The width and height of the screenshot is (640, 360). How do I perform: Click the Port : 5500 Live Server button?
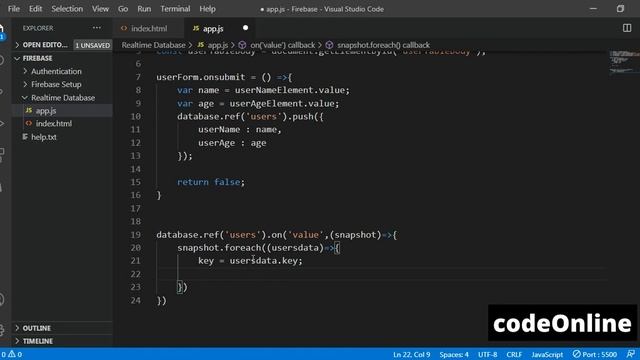click(594, 354)
